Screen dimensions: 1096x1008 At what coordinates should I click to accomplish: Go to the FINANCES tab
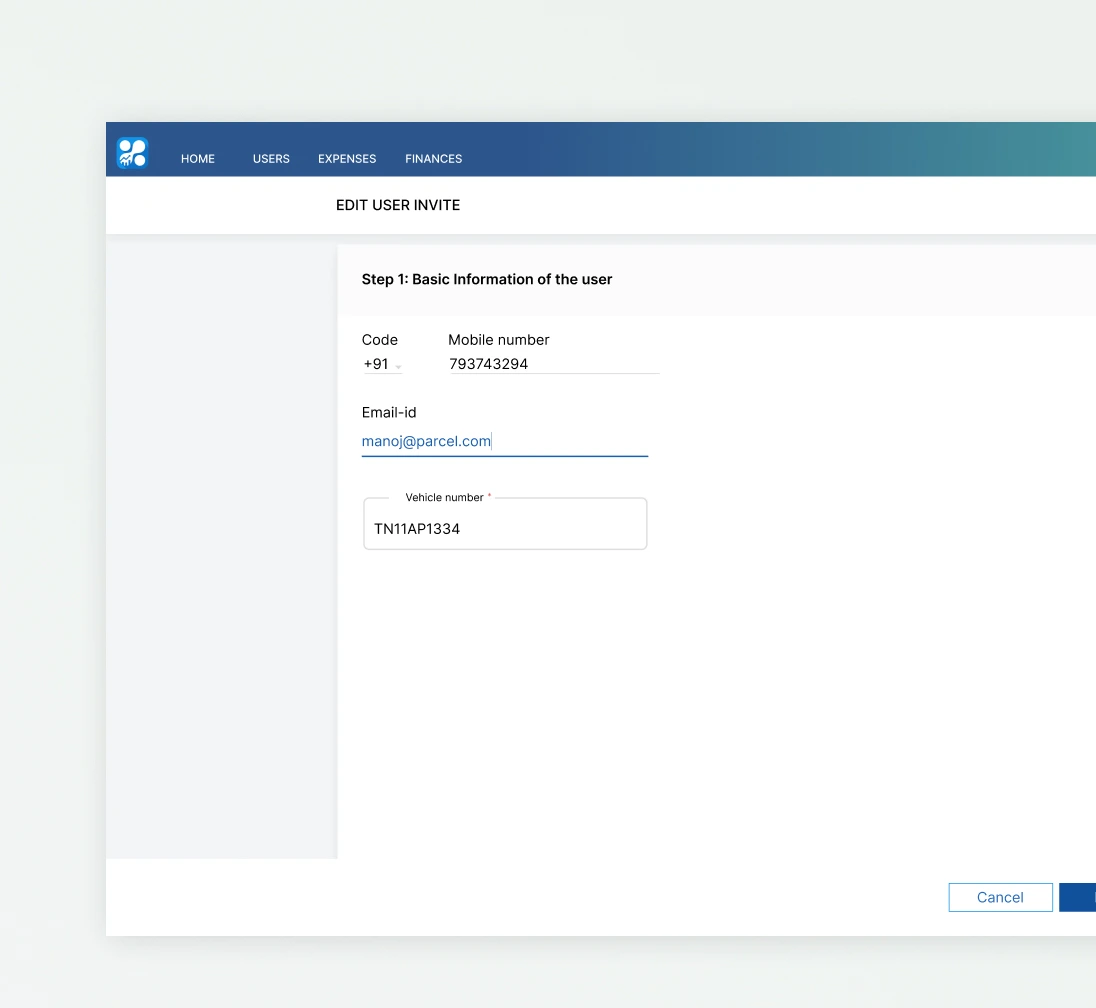click(433, 158)
